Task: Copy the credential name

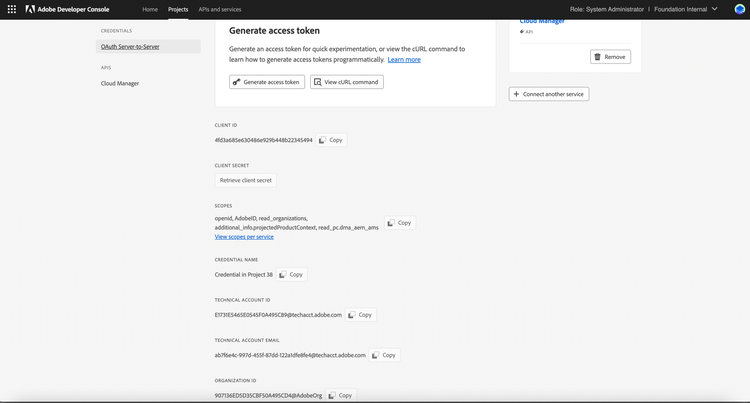Action: pos(291,274)
